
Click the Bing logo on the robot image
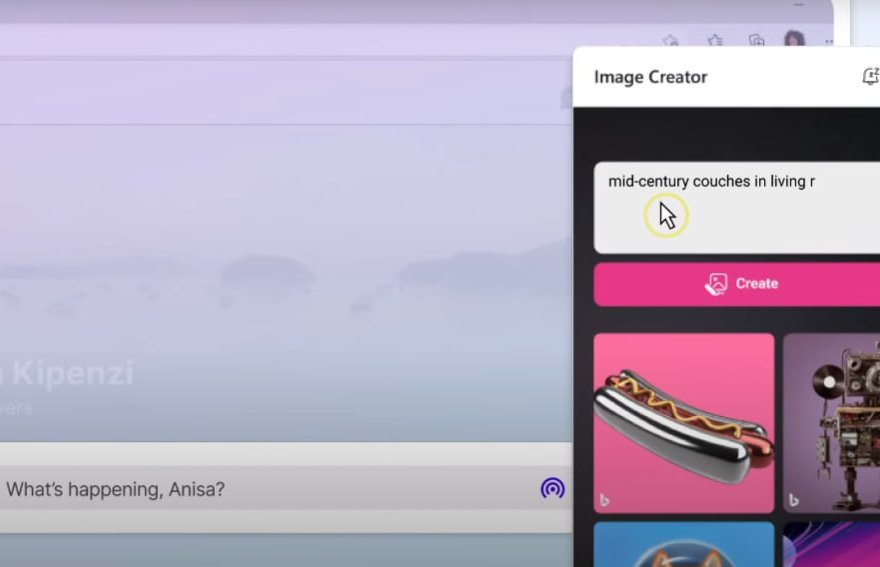[x=793, y=499]
